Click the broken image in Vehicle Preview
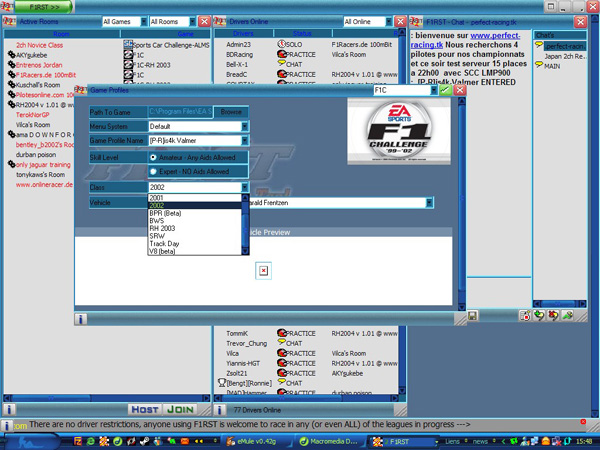 263,271
